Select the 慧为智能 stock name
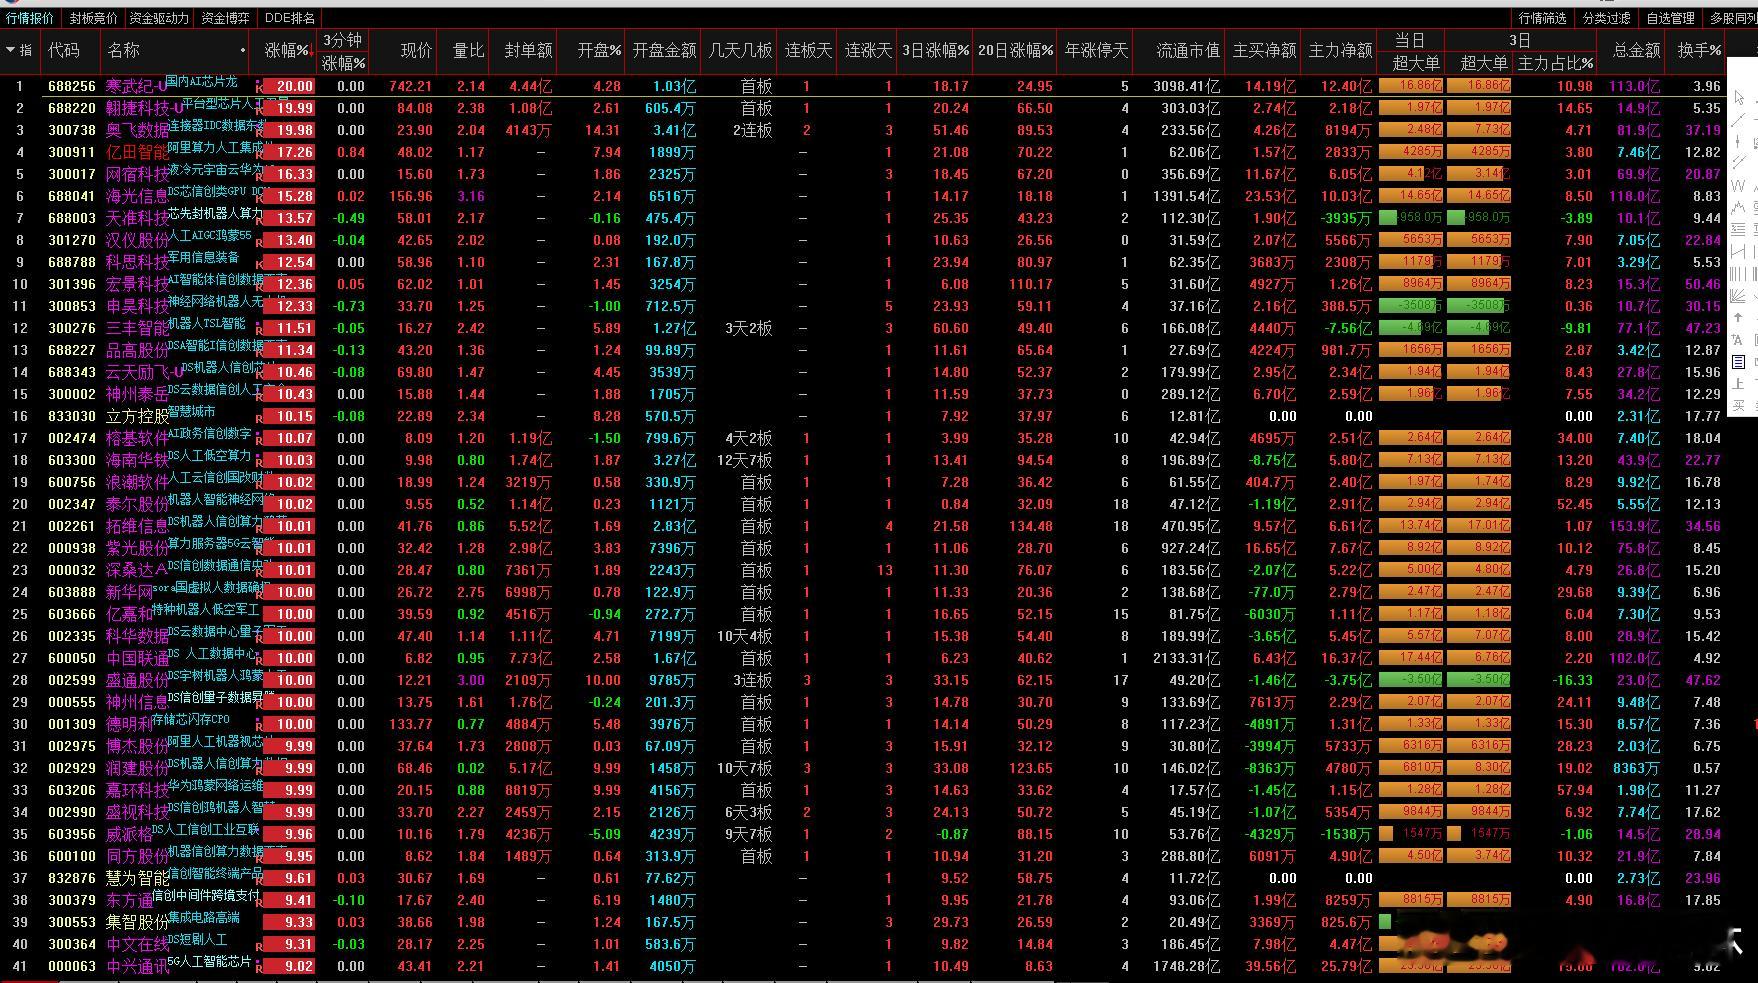The height and width of the screenshot is (983, 1758). tap(137, 878)
